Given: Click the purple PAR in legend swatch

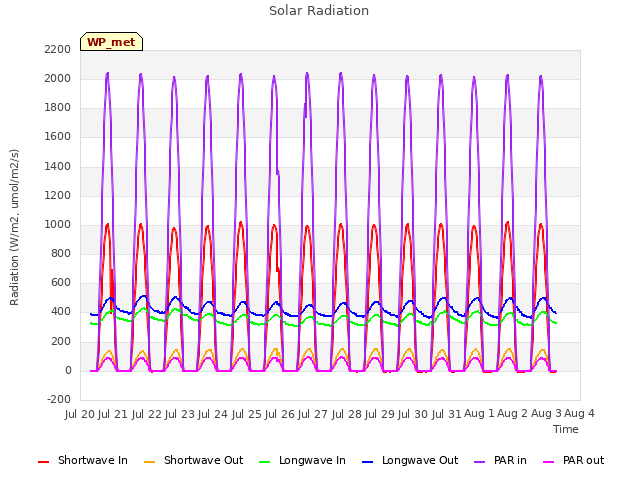Looking at the screenshot, I should 480,462.
